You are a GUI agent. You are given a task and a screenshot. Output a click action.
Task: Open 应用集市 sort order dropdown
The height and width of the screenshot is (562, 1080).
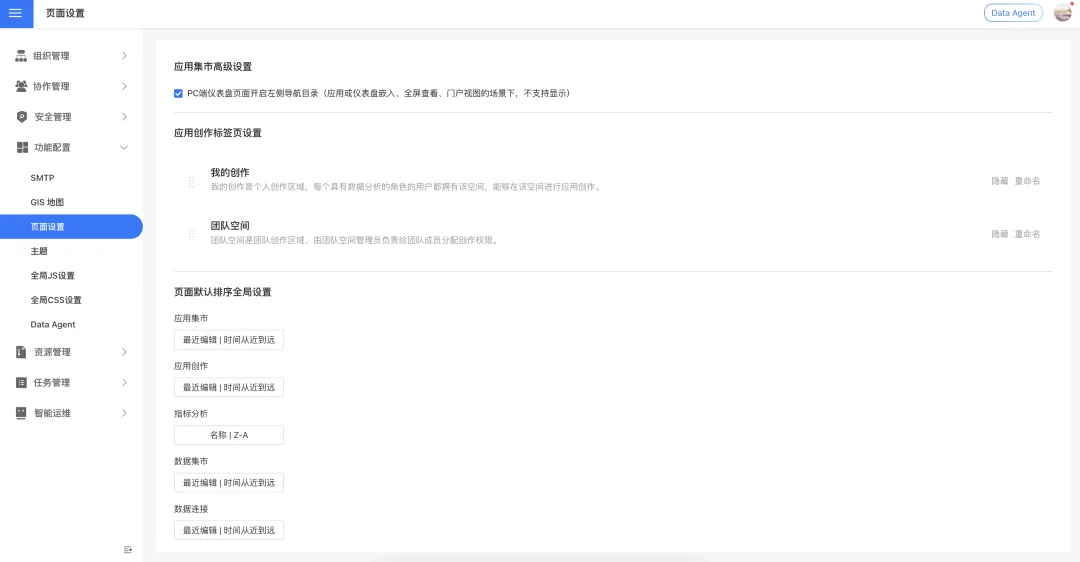(x=229, y=340)
